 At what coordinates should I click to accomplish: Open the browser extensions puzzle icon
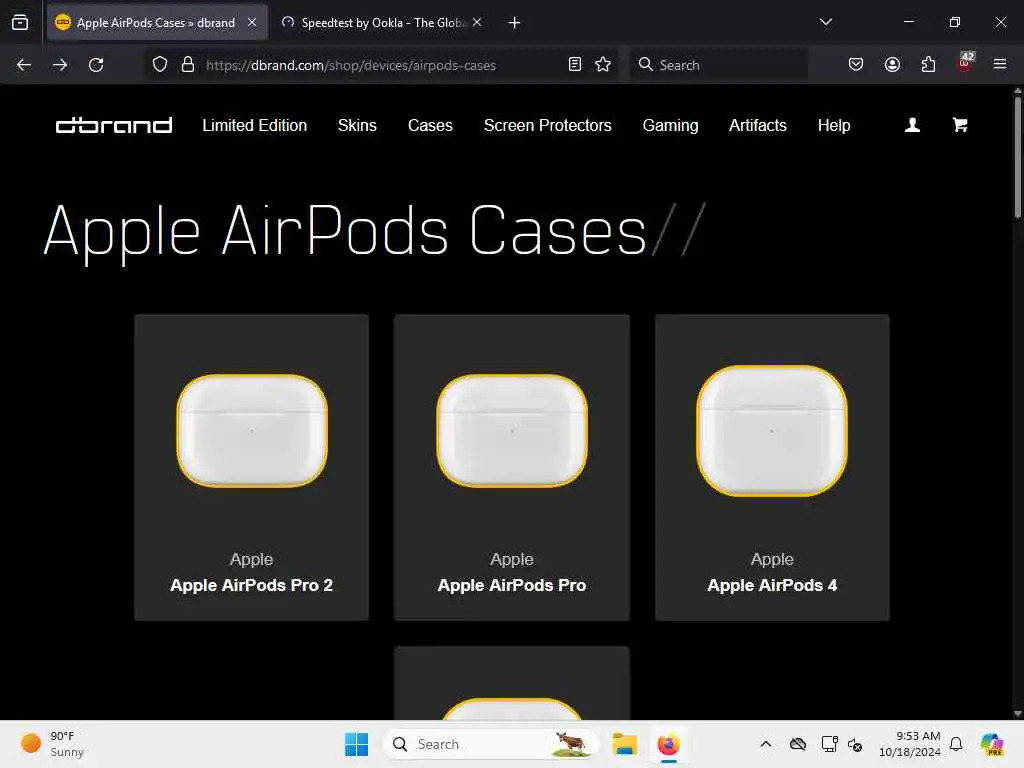928,64
